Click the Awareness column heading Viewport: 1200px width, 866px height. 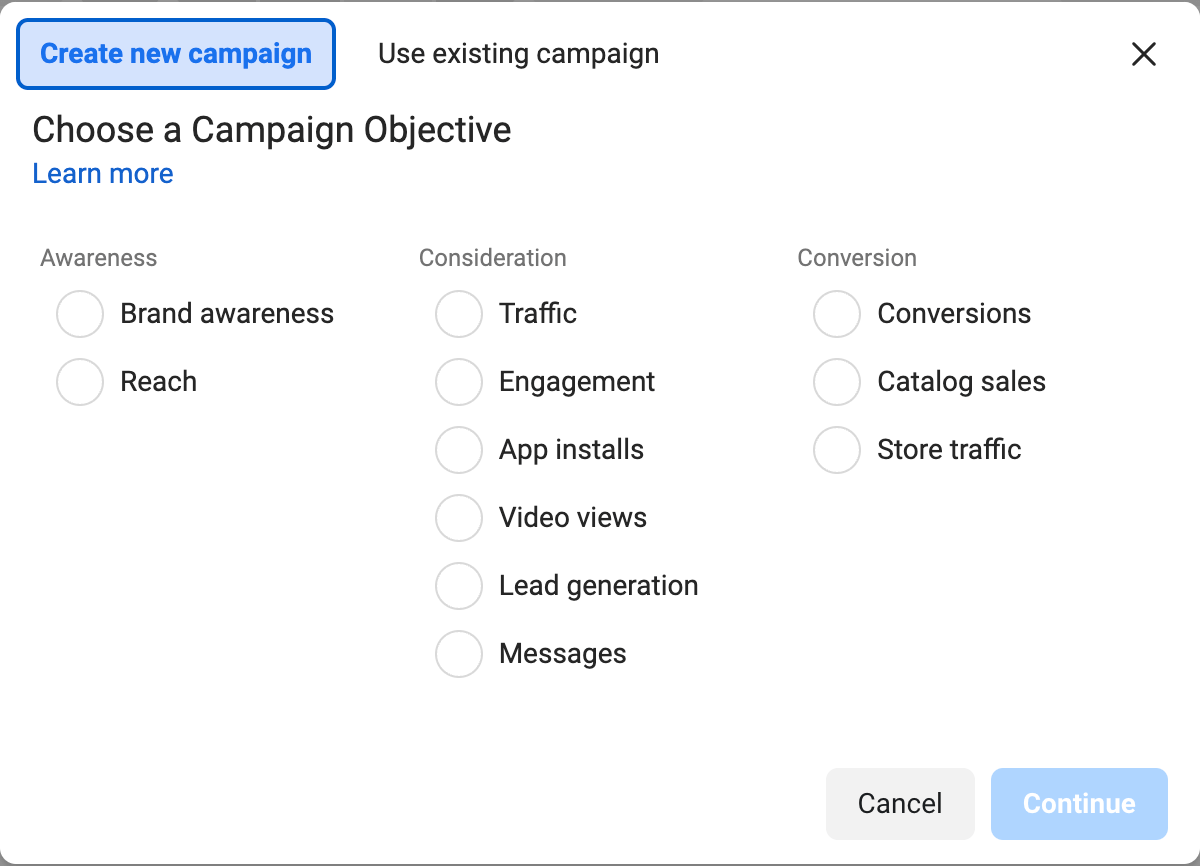tap(99, 258)
